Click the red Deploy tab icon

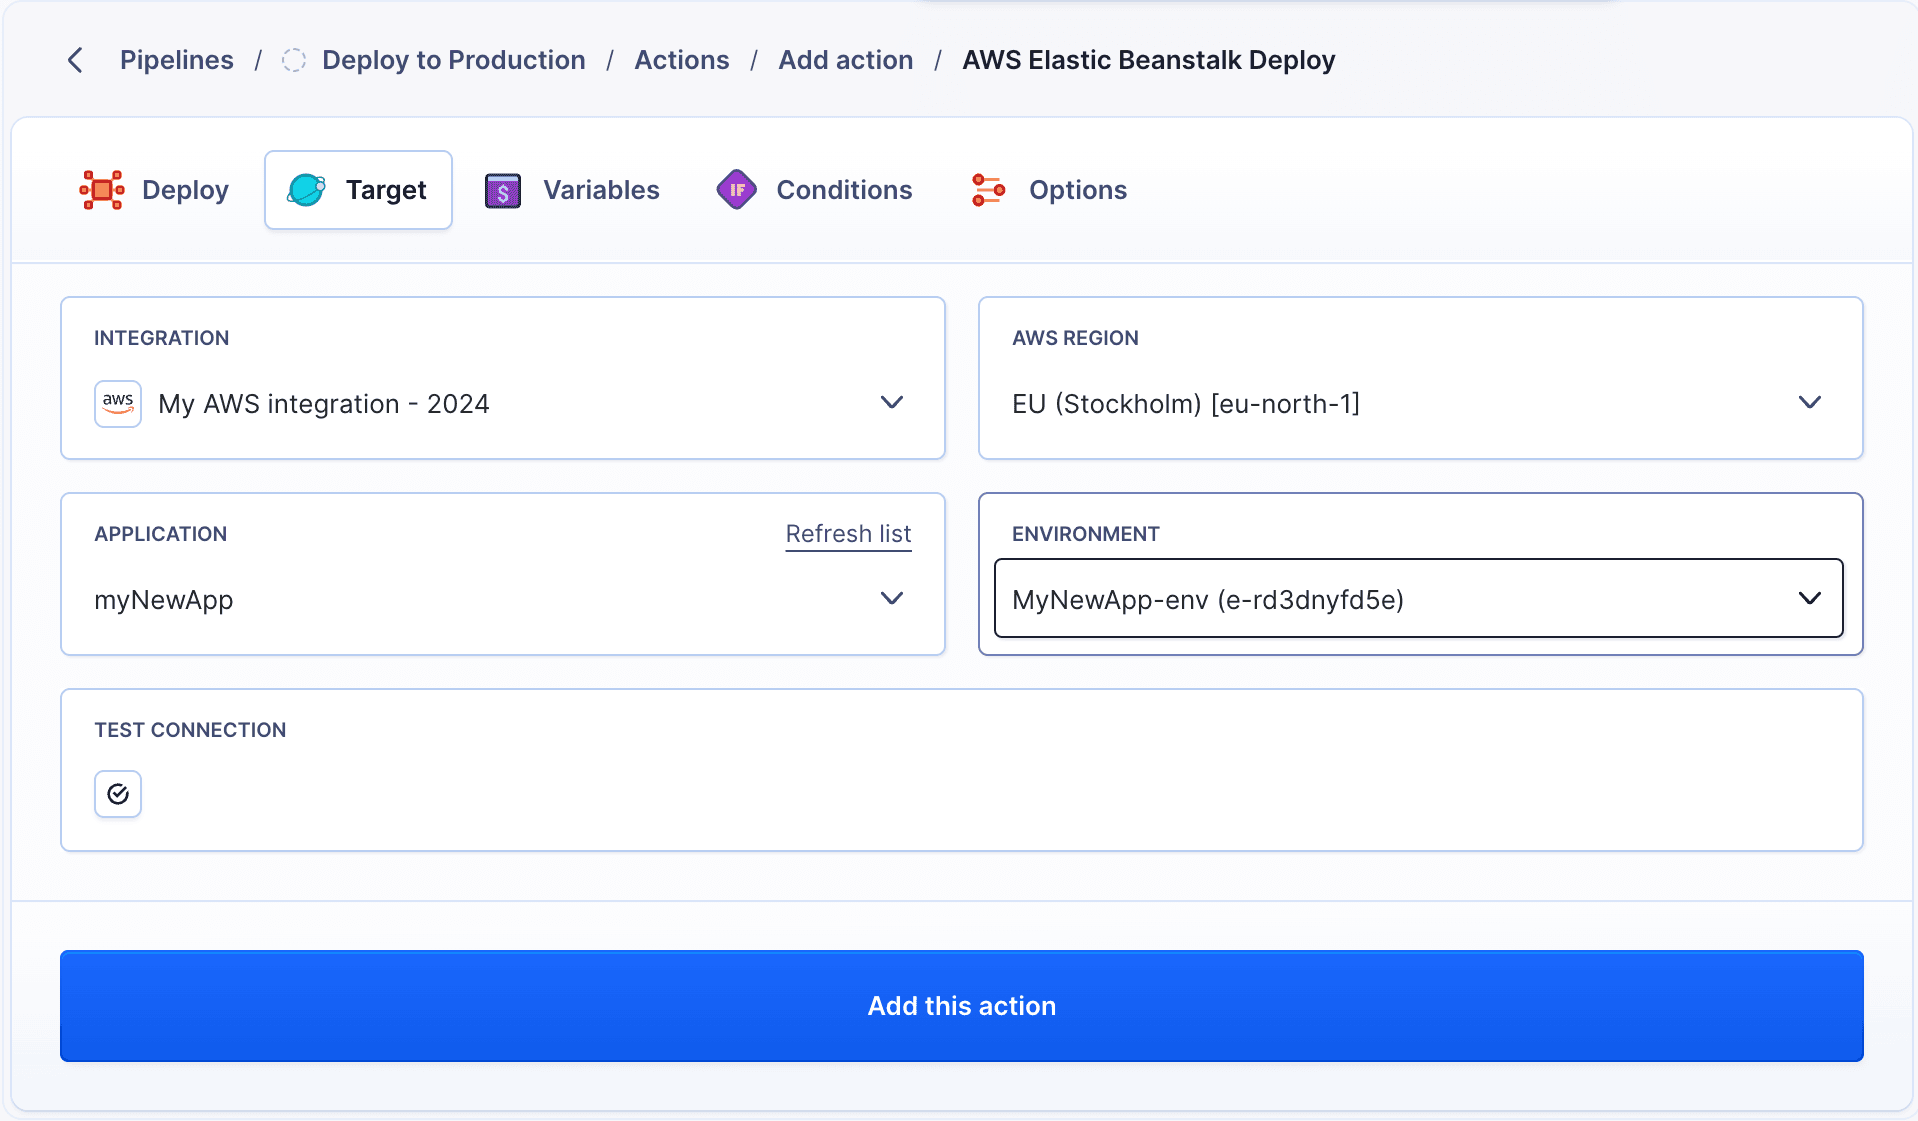[102, 190]
